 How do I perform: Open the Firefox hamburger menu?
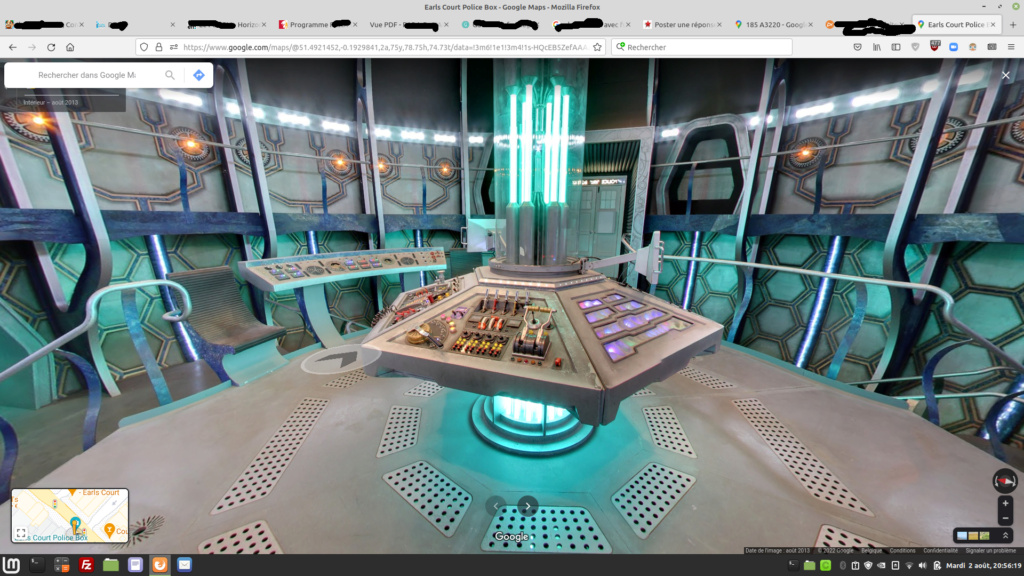click(1011, 47)
